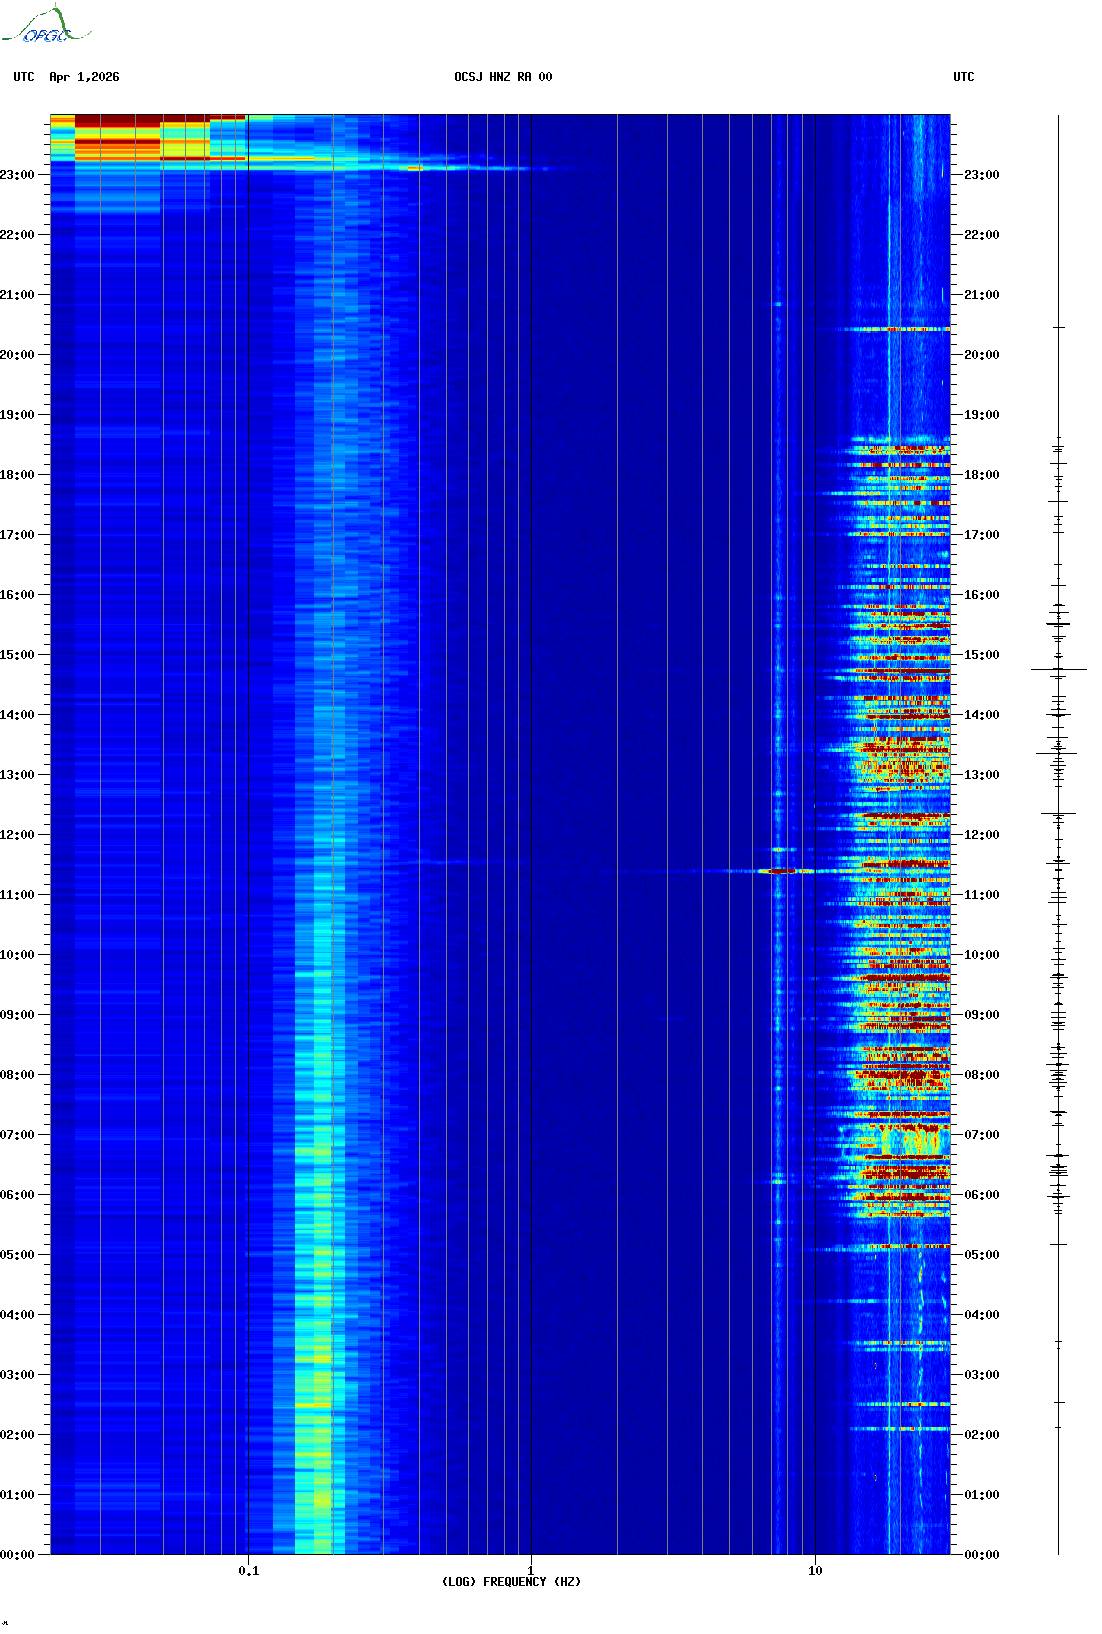This screenshot has height=1634, width=1102.
Task: Click the largest spike on the seismogram trace
Action: [x=1058, y=669]
